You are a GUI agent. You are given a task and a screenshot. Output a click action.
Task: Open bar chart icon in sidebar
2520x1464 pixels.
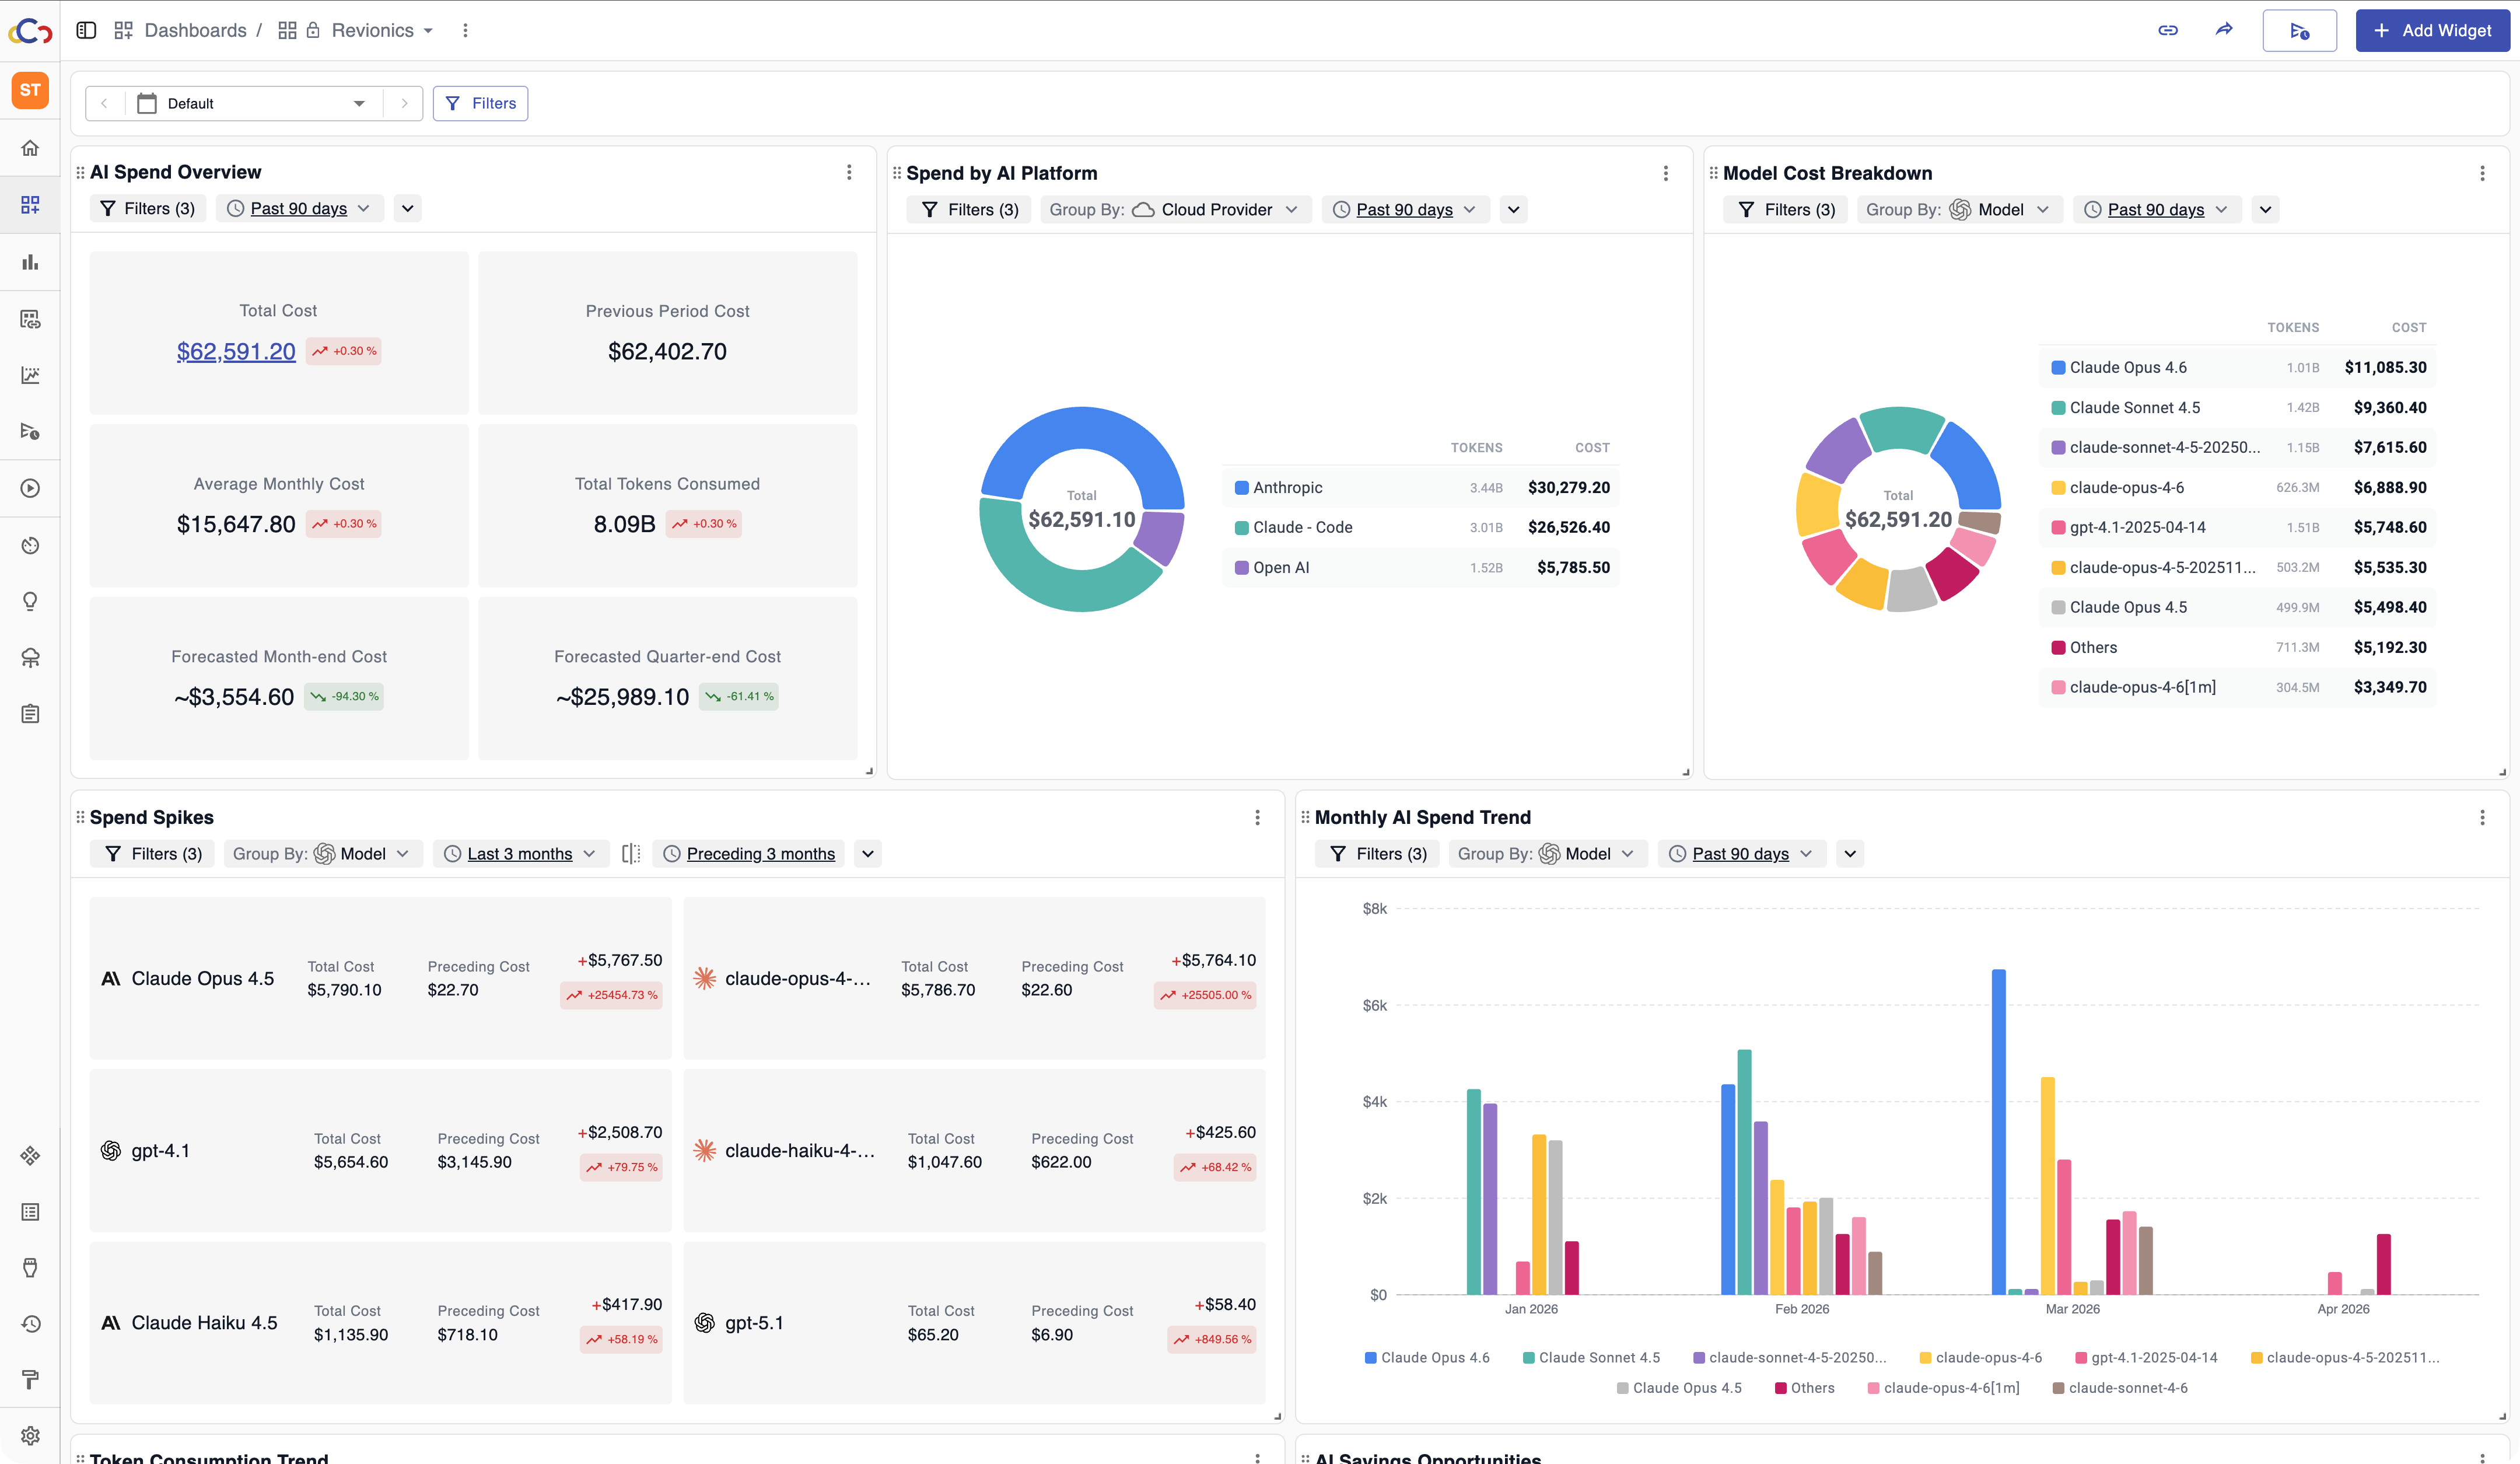(x=30, y=262)
